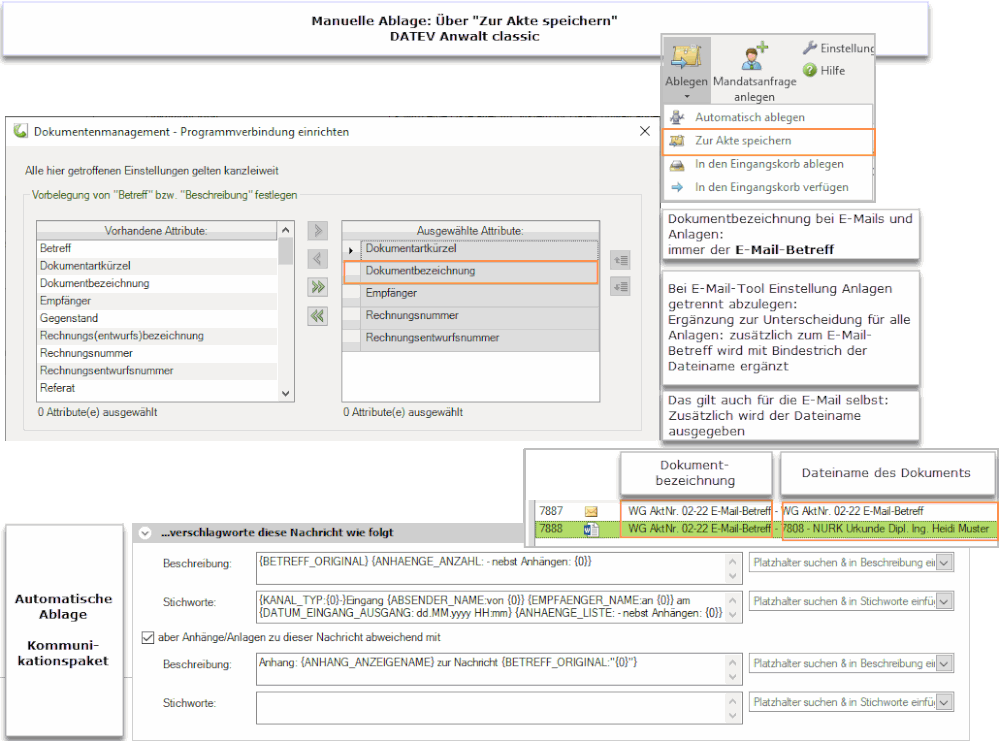
Task: Remove selected attribute with single left arrow
Action: tap(318, 259)
